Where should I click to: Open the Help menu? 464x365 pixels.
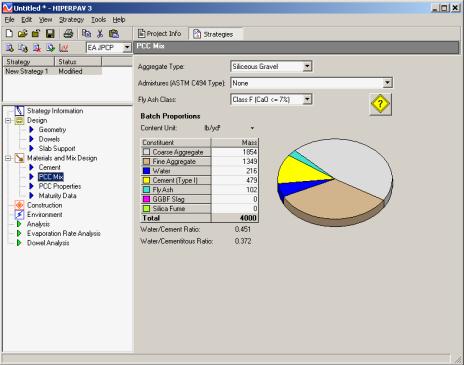(x=119, y=20)
